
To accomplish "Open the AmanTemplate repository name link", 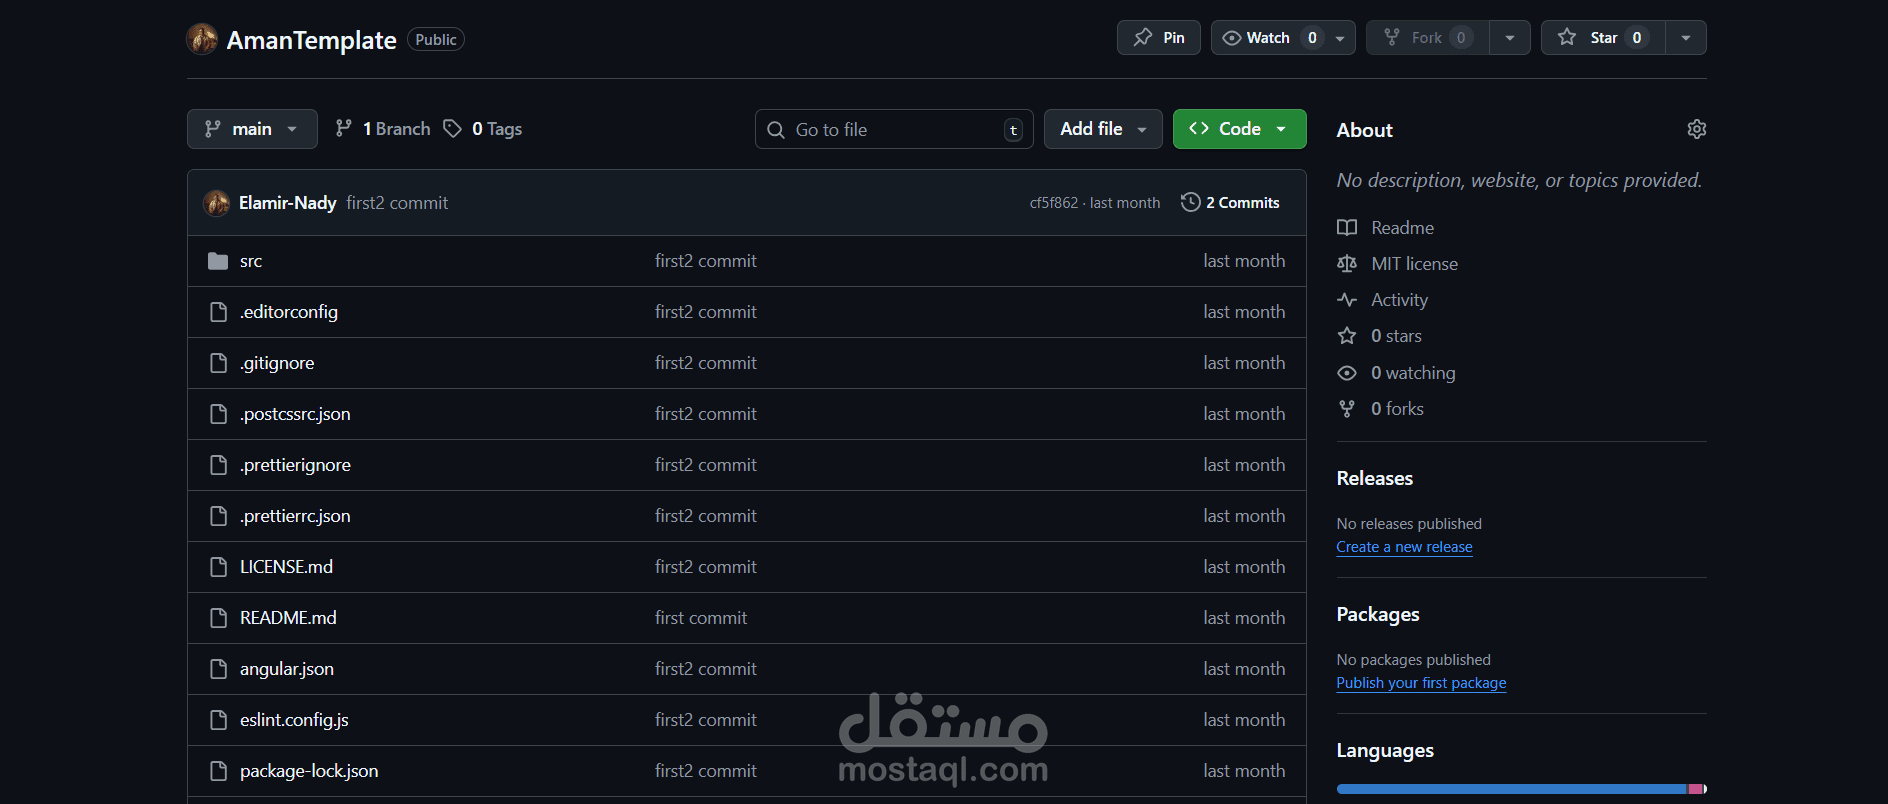I will (311, 40).
